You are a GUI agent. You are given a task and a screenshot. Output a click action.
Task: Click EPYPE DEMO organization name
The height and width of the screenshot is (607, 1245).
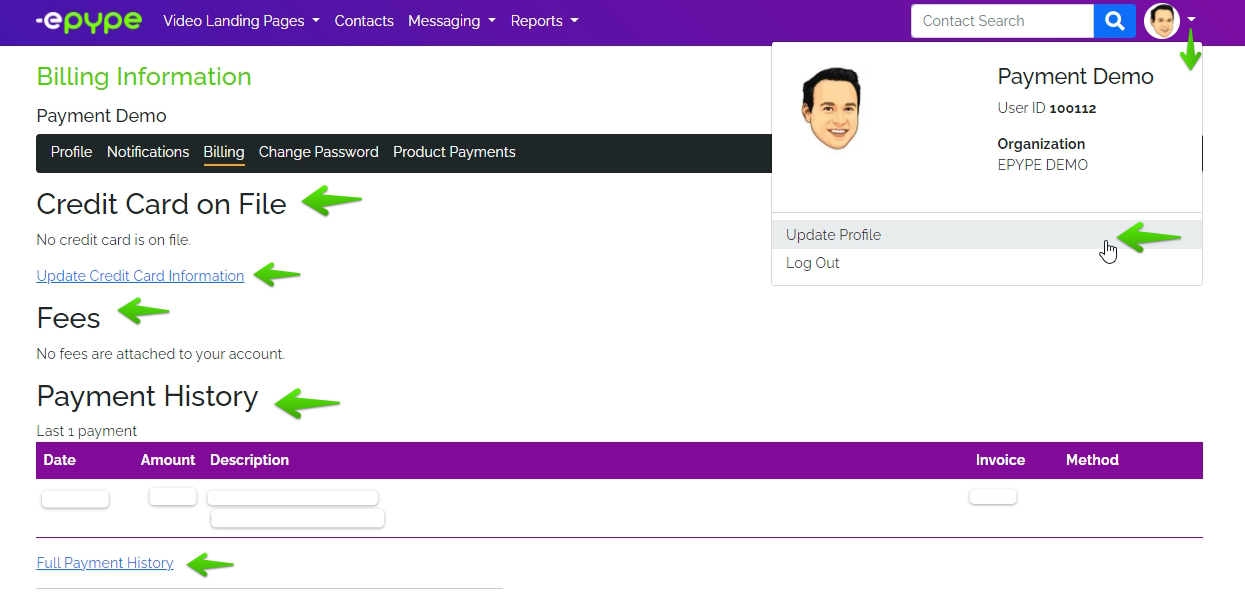(x=1043, y=165)
